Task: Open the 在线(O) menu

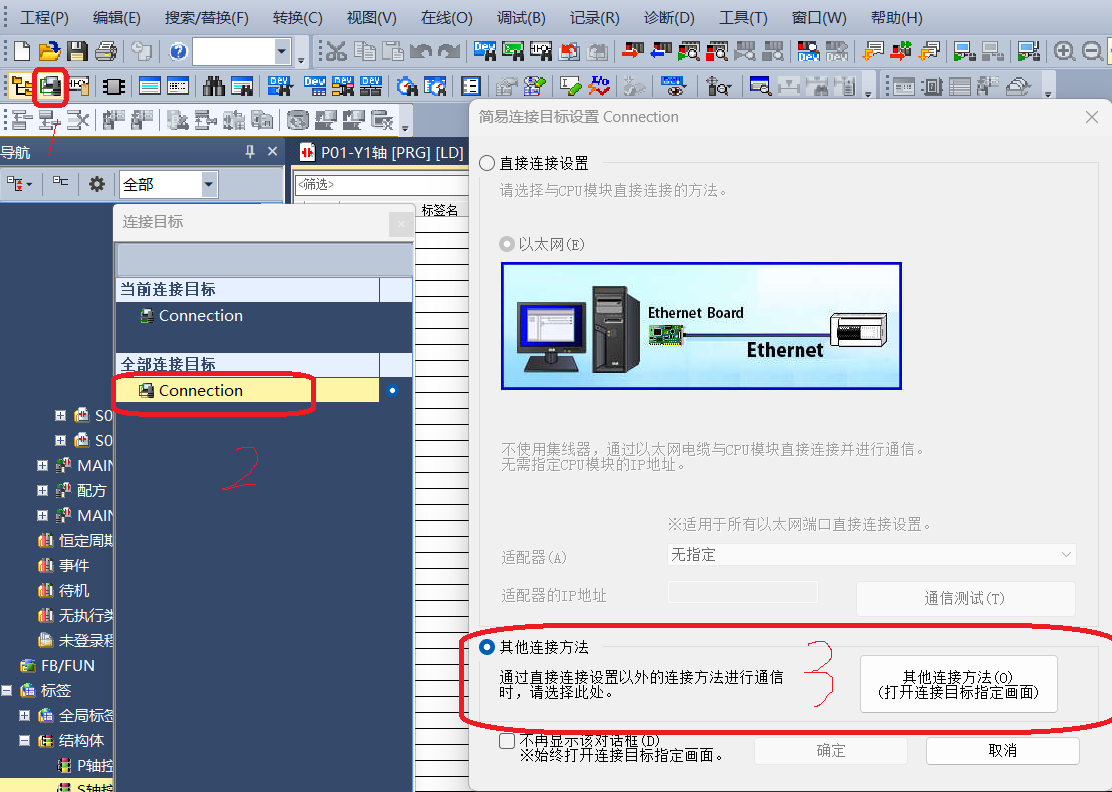Action: point(446,18)
